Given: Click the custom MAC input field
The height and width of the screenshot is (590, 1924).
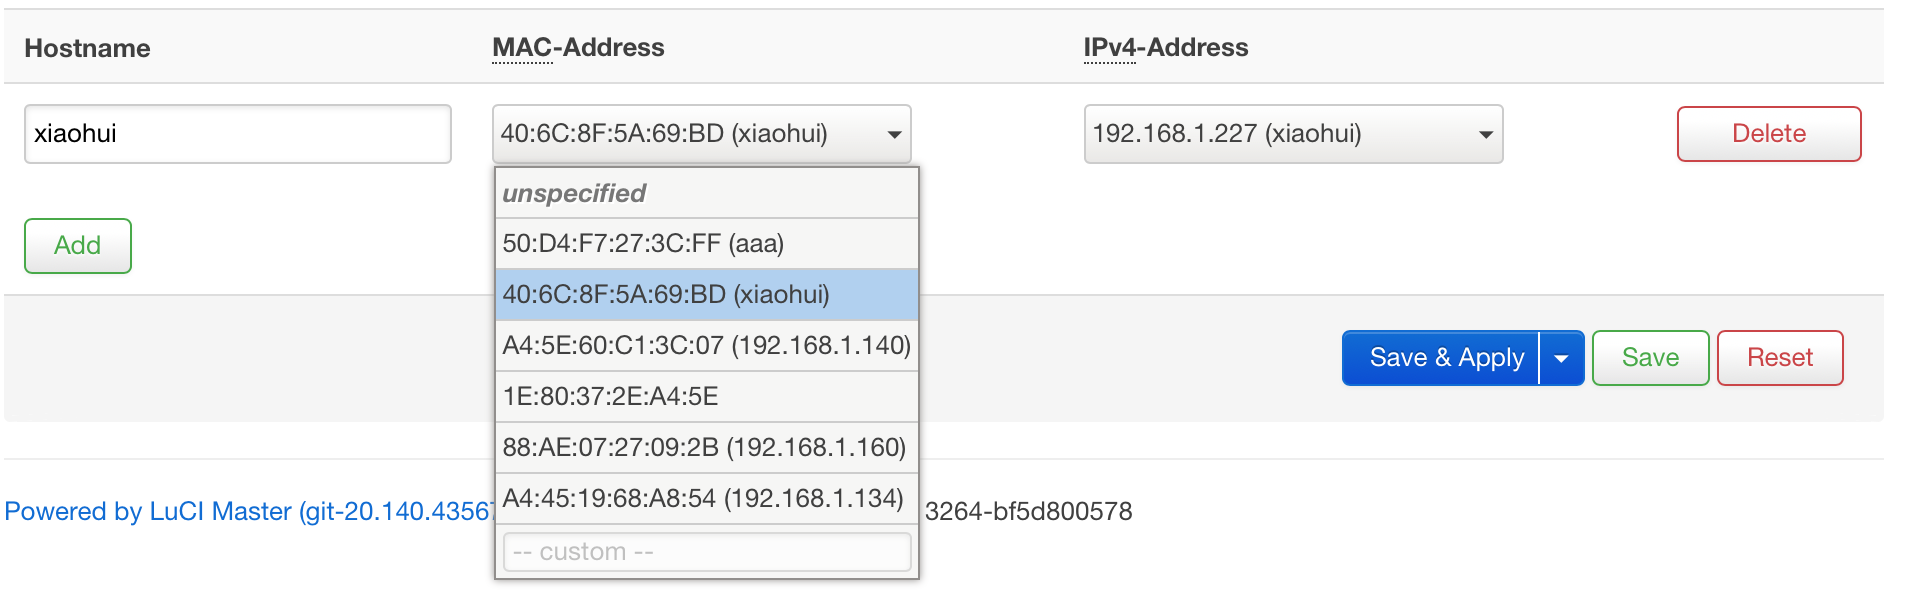Looking at the screenshot, I should pos(706,552).
